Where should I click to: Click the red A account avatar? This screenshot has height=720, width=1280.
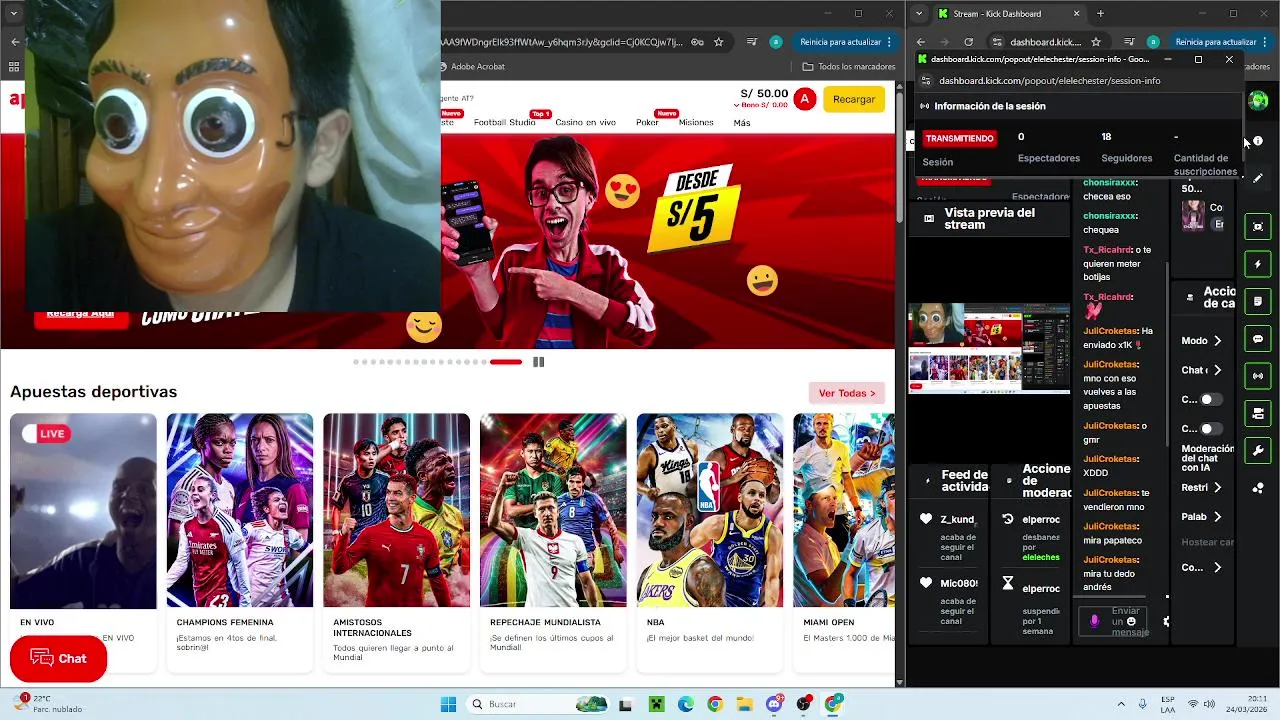click(805, 99)
